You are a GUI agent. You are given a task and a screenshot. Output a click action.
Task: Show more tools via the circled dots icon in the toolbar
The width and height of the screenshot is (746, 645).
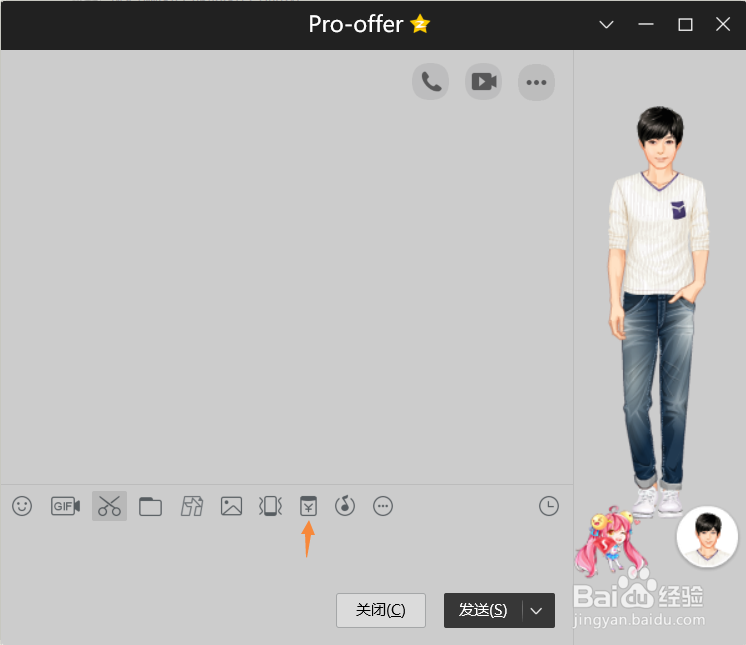[x=383, y=506]
